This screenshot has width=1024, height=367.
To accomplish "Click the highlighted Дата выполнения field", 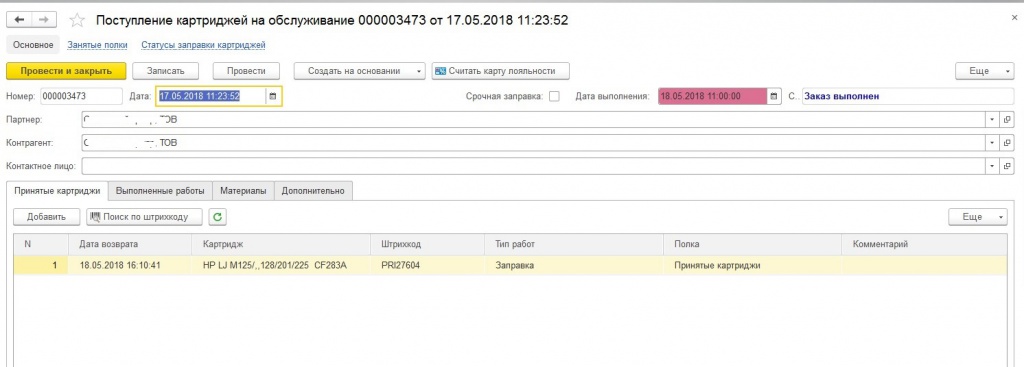I will [x=712, y=96].
